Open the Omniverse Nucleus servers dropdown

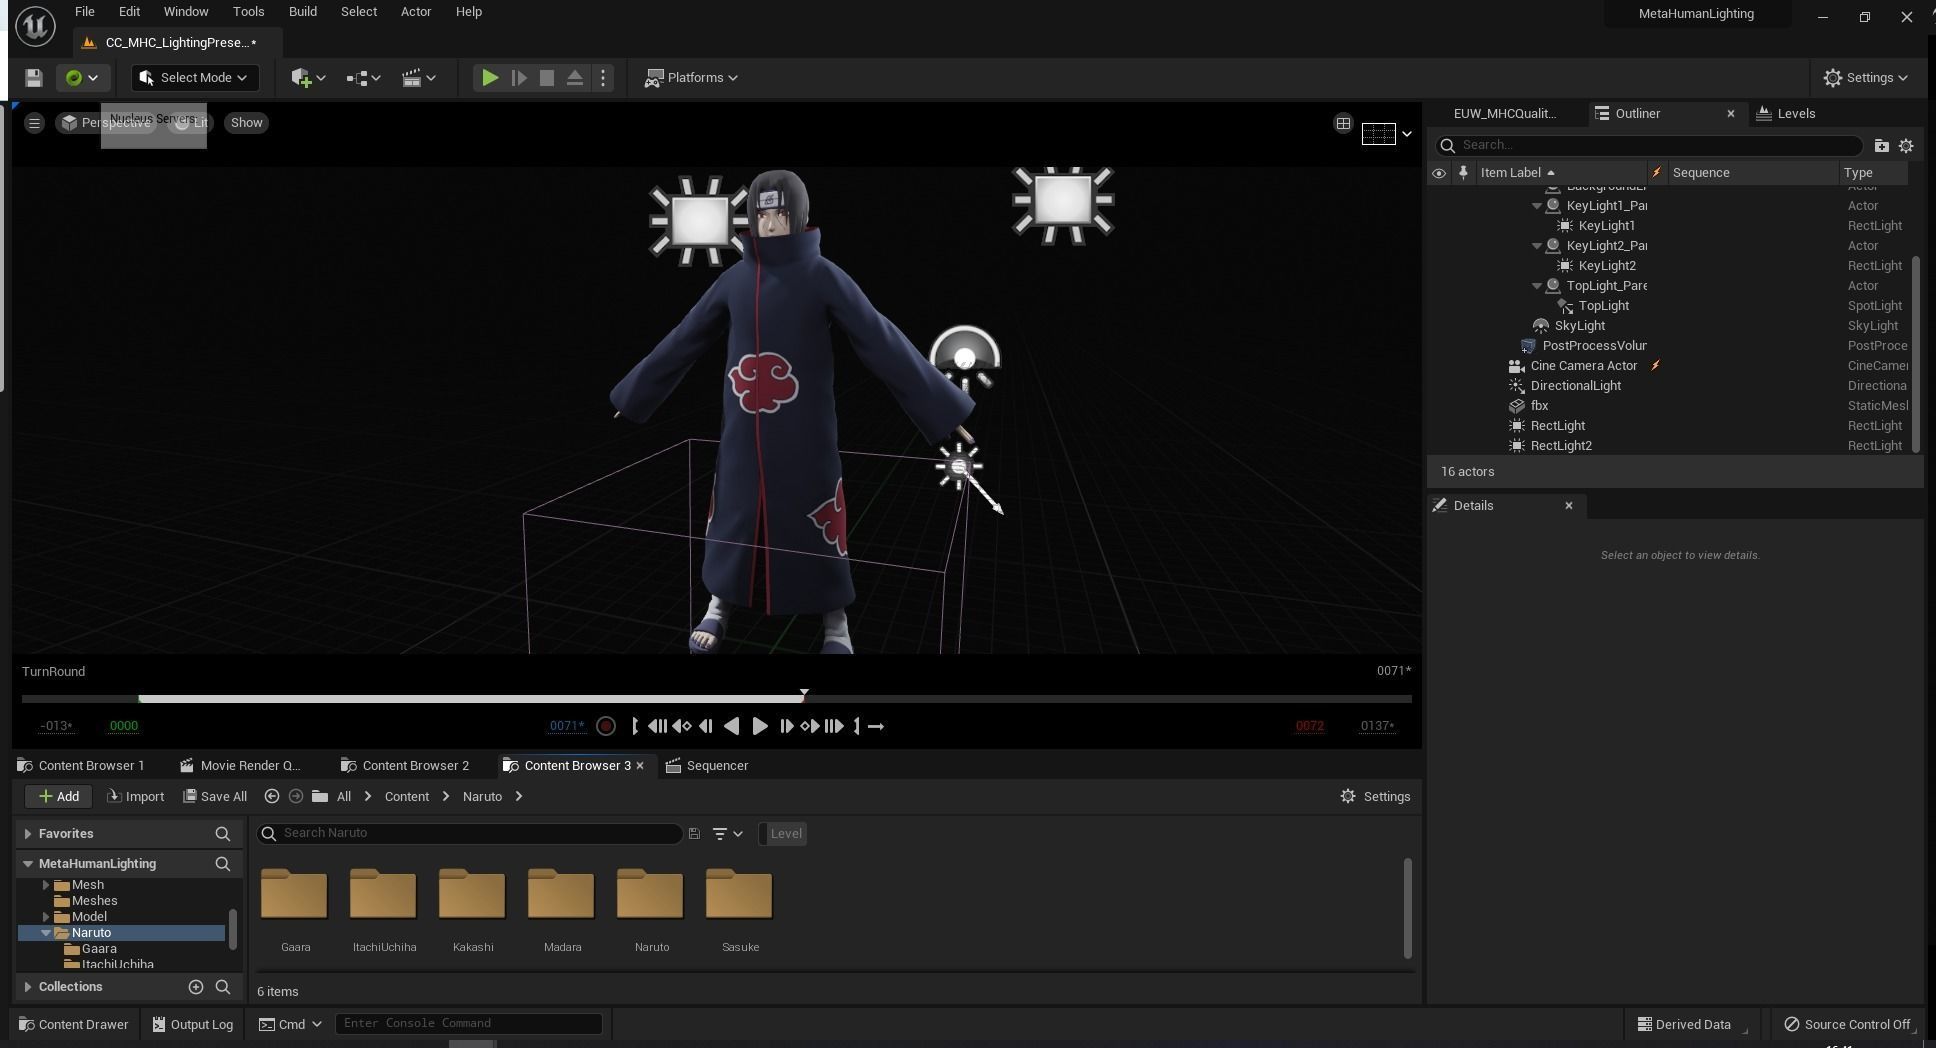(82, 78)
